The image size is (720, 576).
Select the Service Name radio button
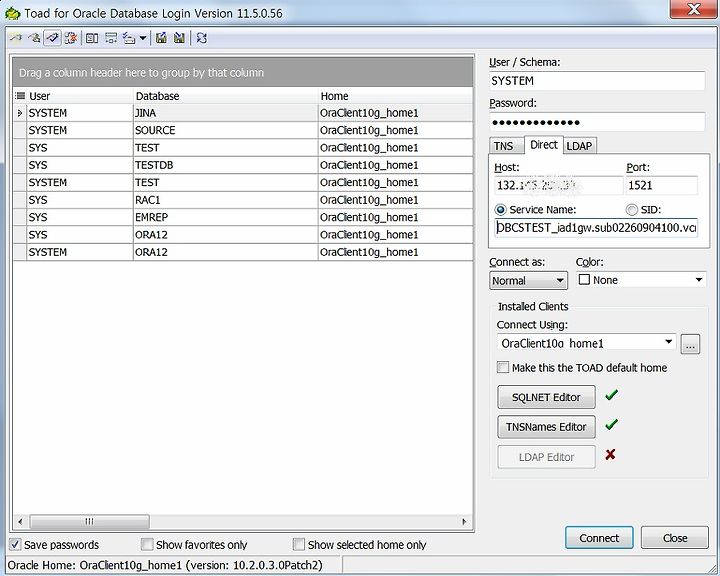[x=501, y=210]
